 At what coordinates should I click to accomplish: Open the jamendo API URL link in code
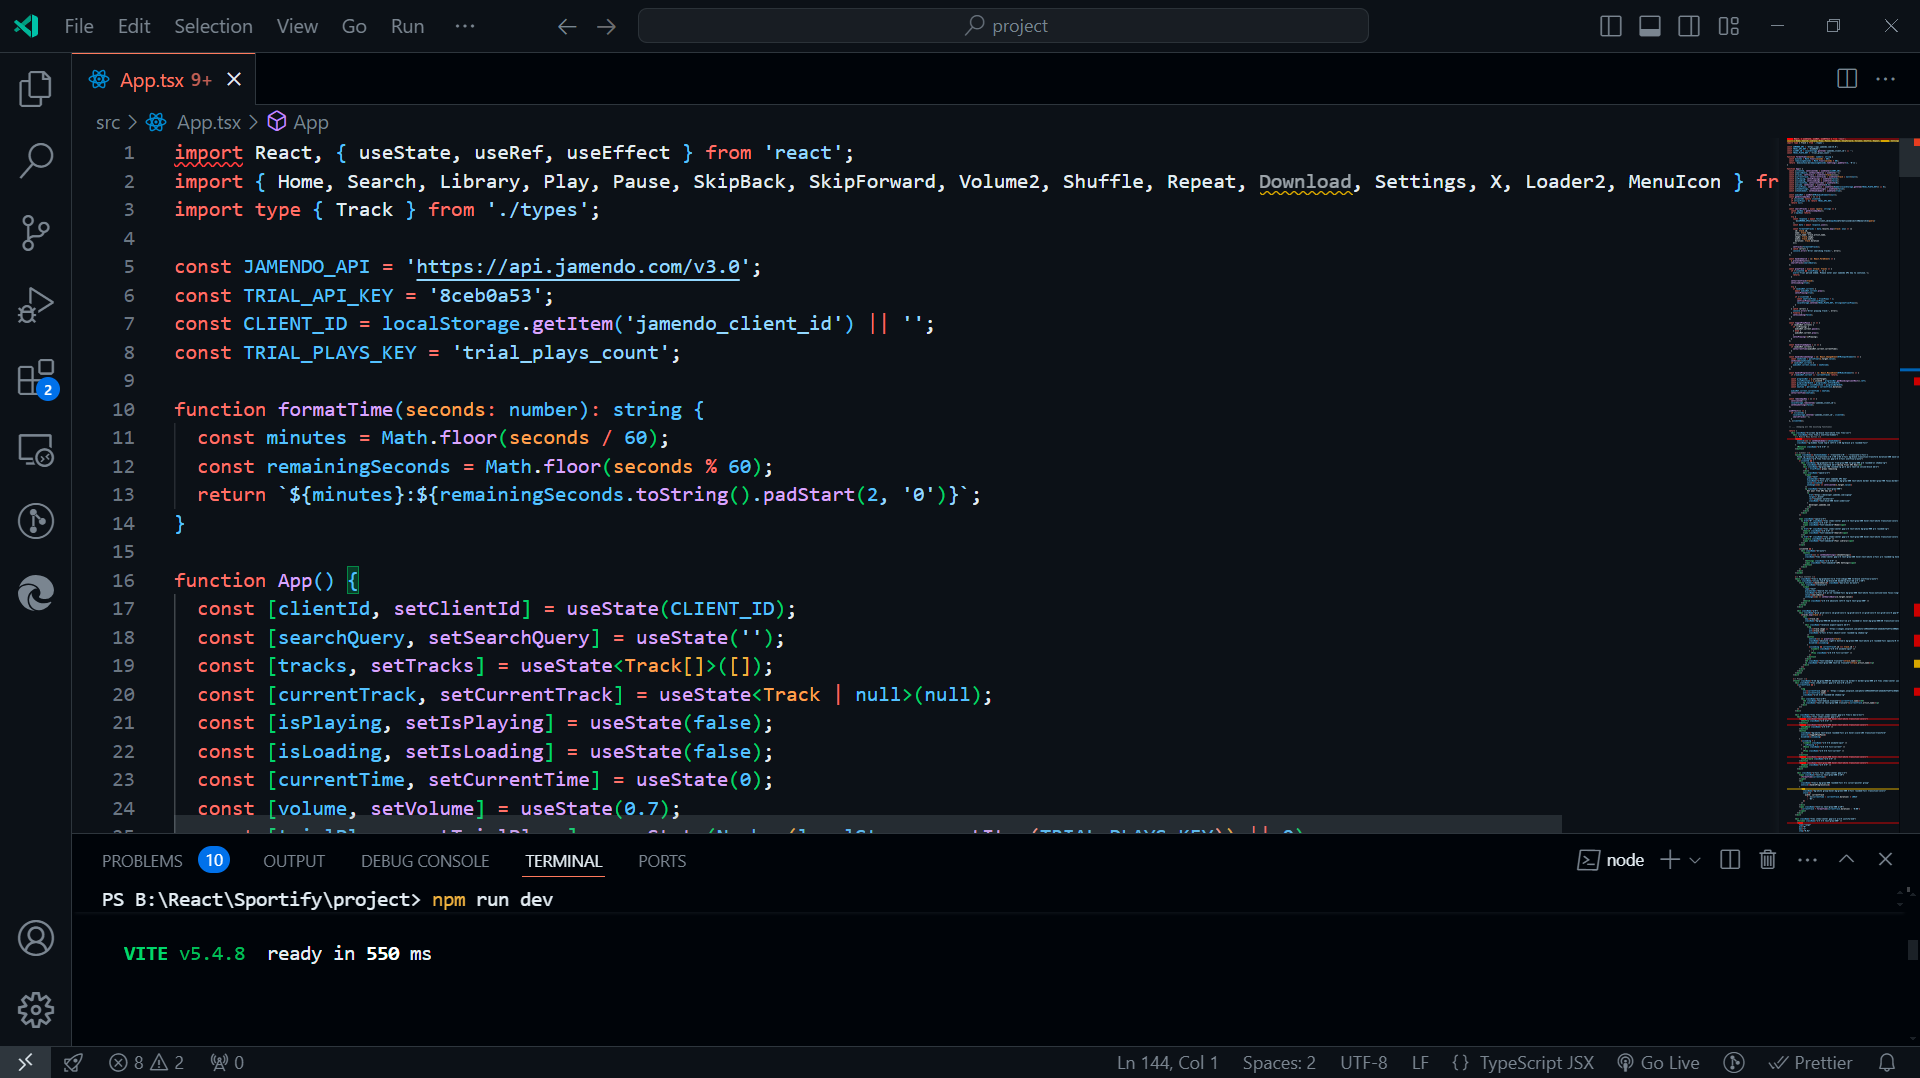tap(578, 267)
